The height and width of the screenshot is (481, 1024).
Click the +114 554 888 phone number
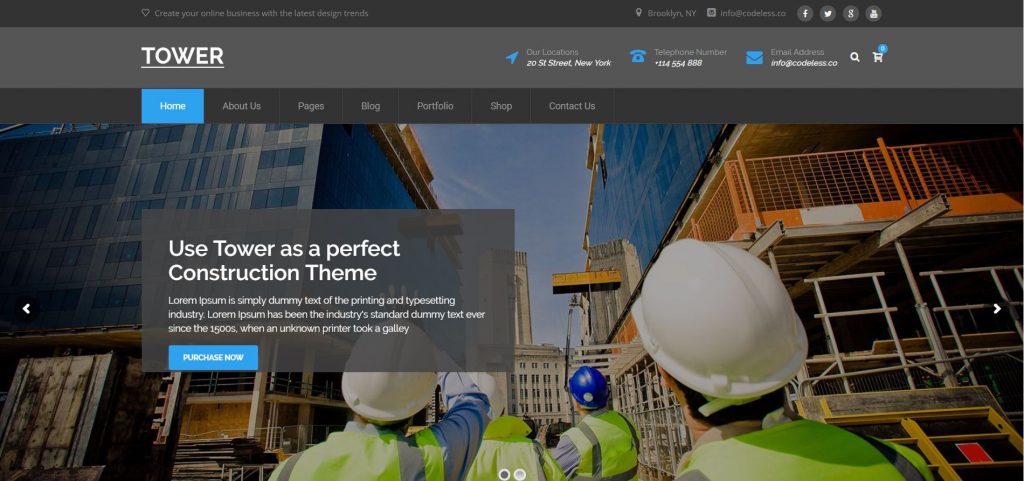pyautogui.click(x=678, y=63)
